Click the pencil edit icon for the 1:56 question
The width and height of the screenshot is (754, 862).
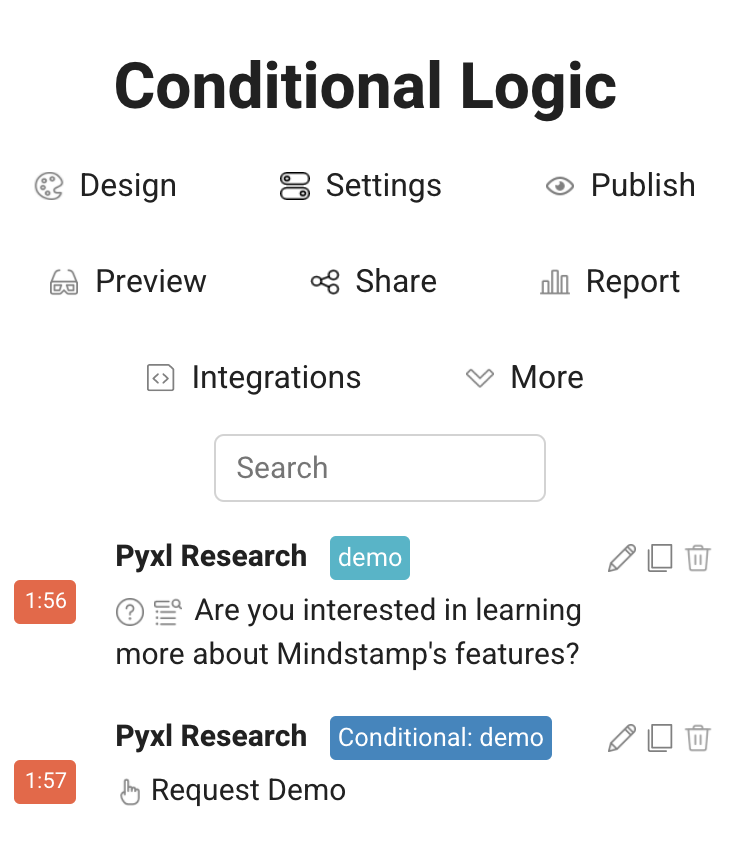pyautogui.click(x=621, y=558)
